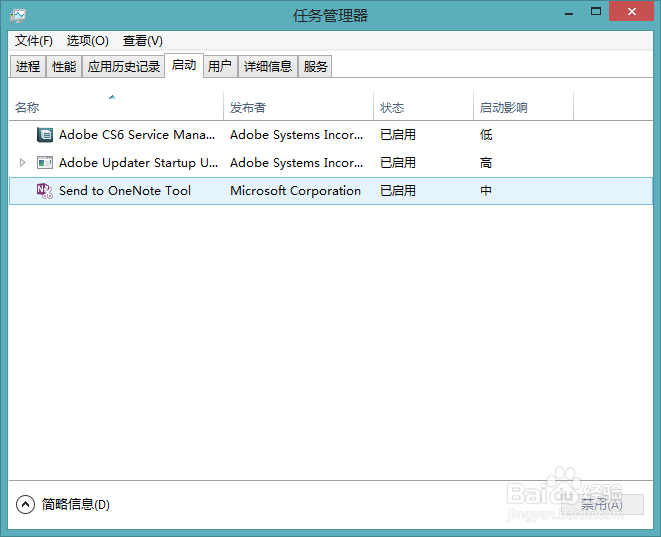Open the 查看(V) menu
This screenshot has width=661, height=537.
tap(142, 41)
